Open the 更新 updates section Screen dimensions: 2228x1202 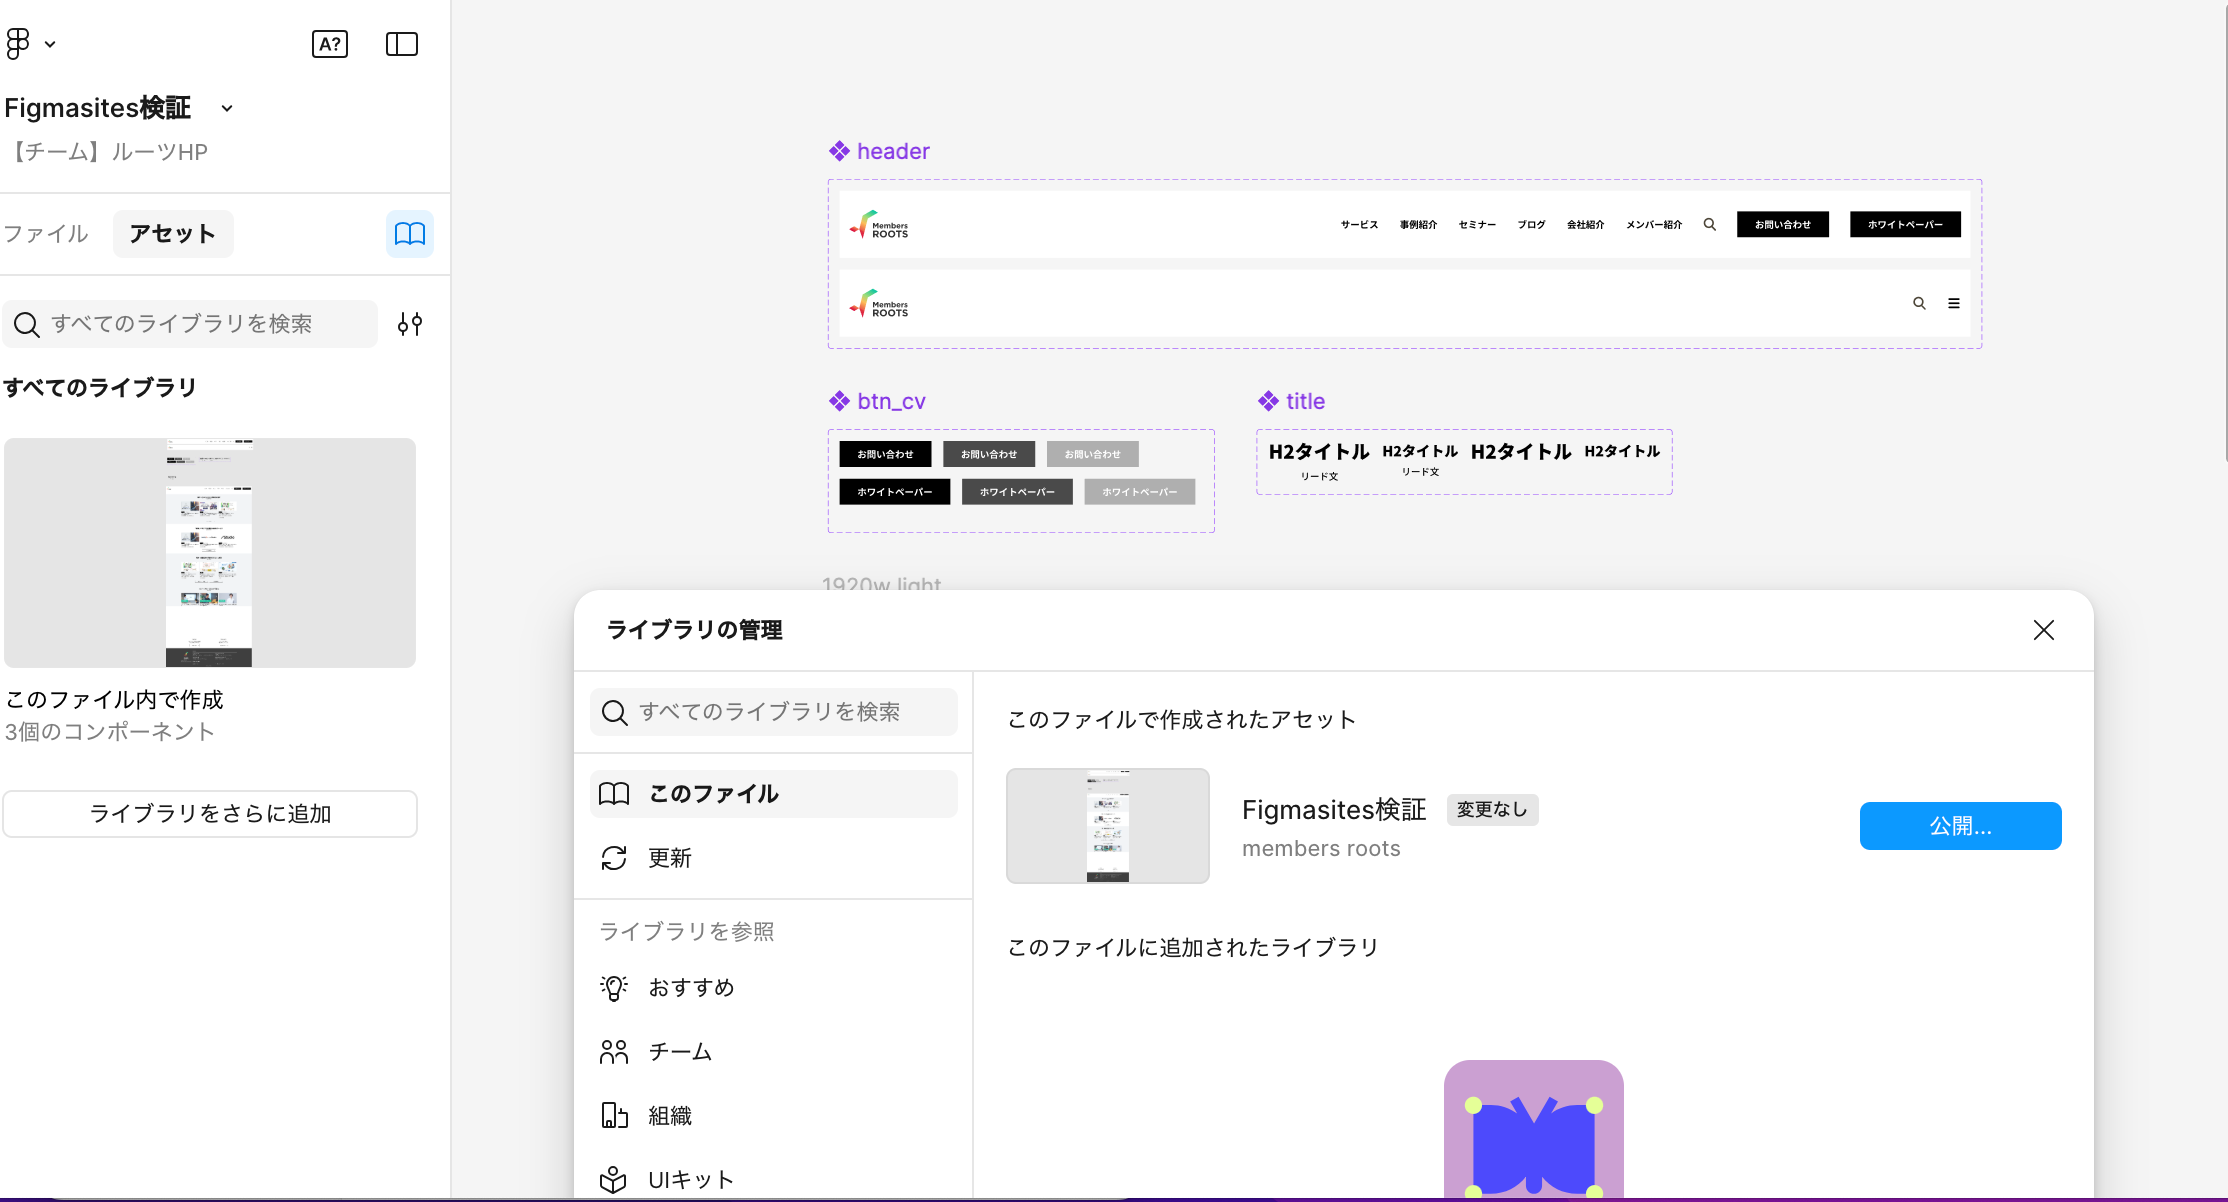click(670, 858)
